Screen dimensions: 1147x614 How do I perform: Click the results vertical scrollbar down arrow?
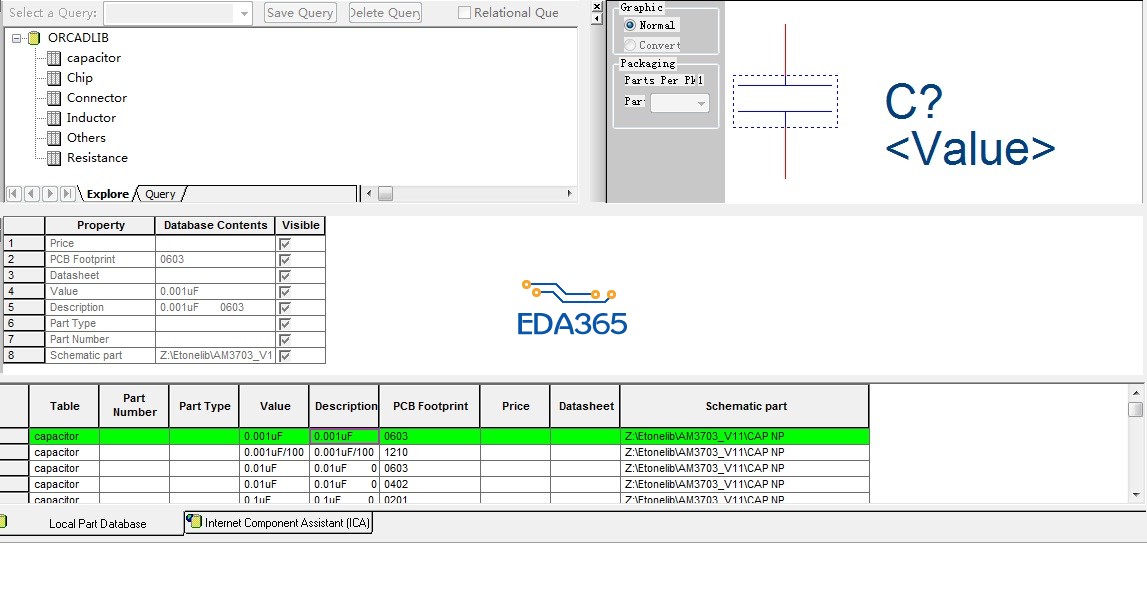1136,495
